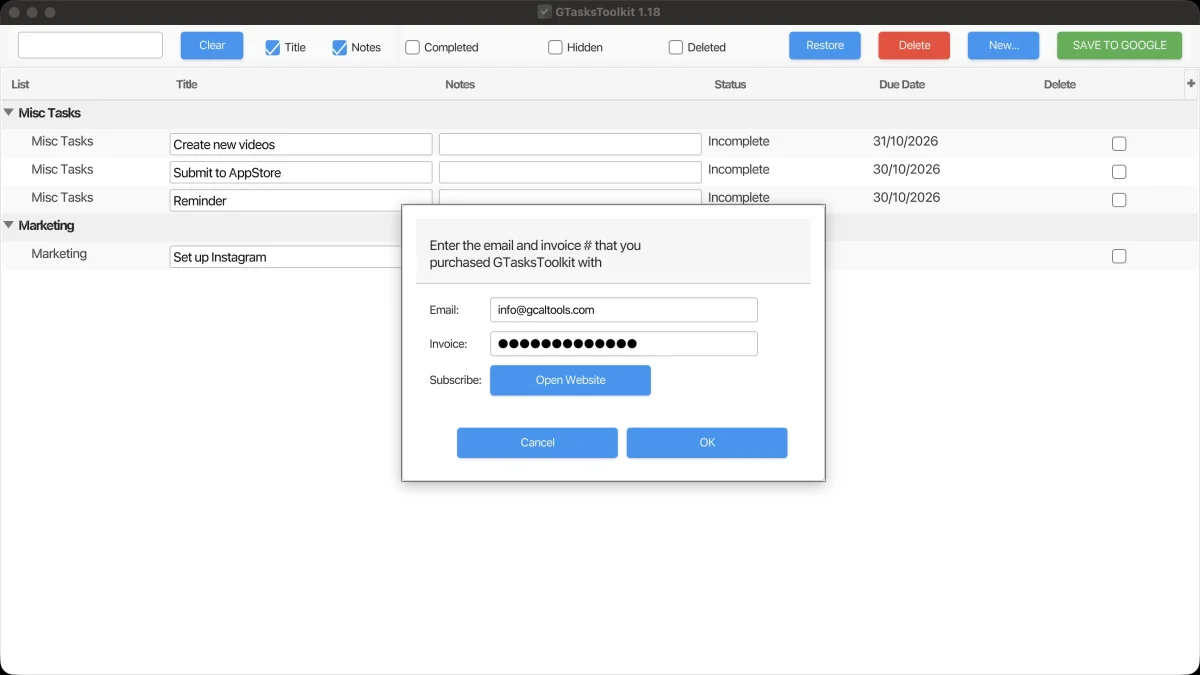Enable the Completed filter checkbox
Viewport: 1200px width, 675px height.
click(x=412, y=47)
